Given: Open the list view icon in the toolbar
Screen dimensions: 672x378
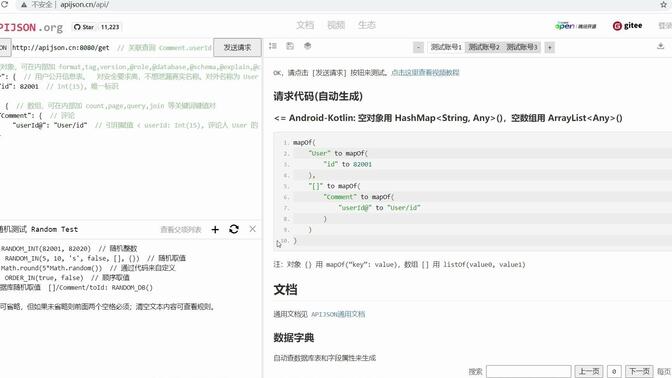Looking at the screenshot, I should pyautogui.click(x=273, y=46).
